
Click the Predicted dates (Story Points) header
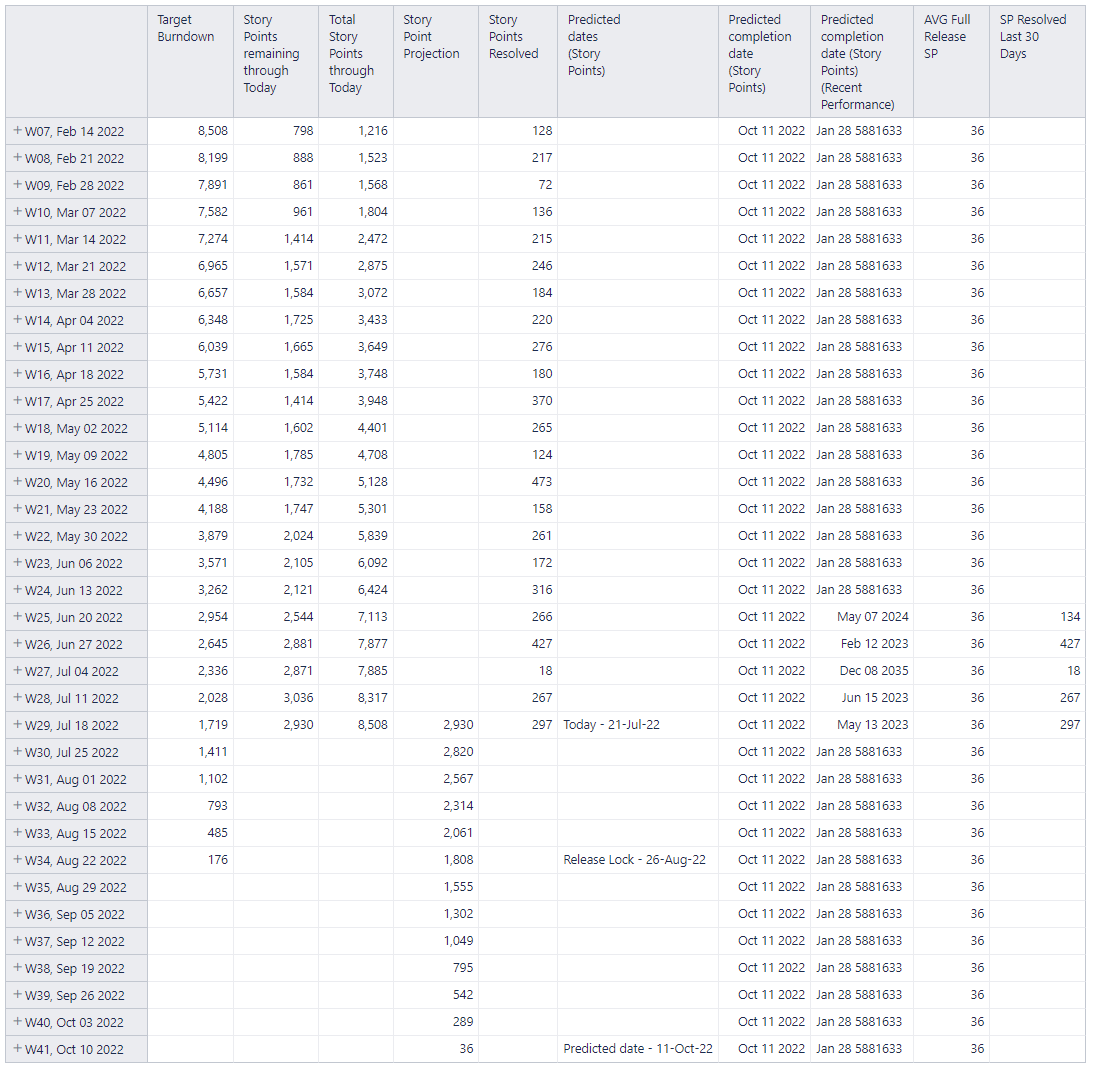coord(637,62)
